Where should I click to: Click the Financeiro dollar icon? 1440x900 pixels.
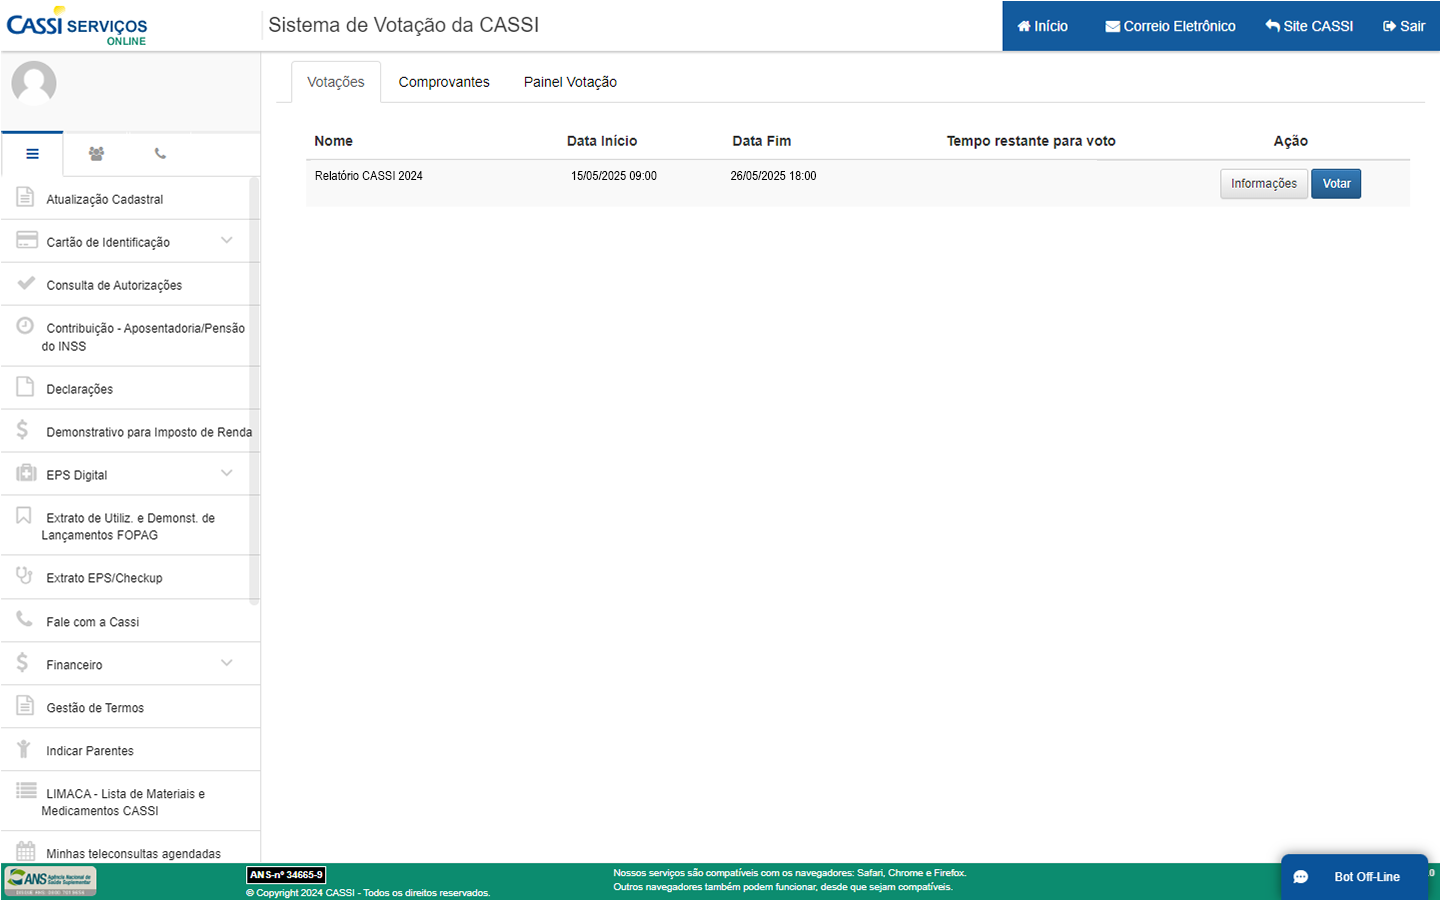(x=22, y=662)
